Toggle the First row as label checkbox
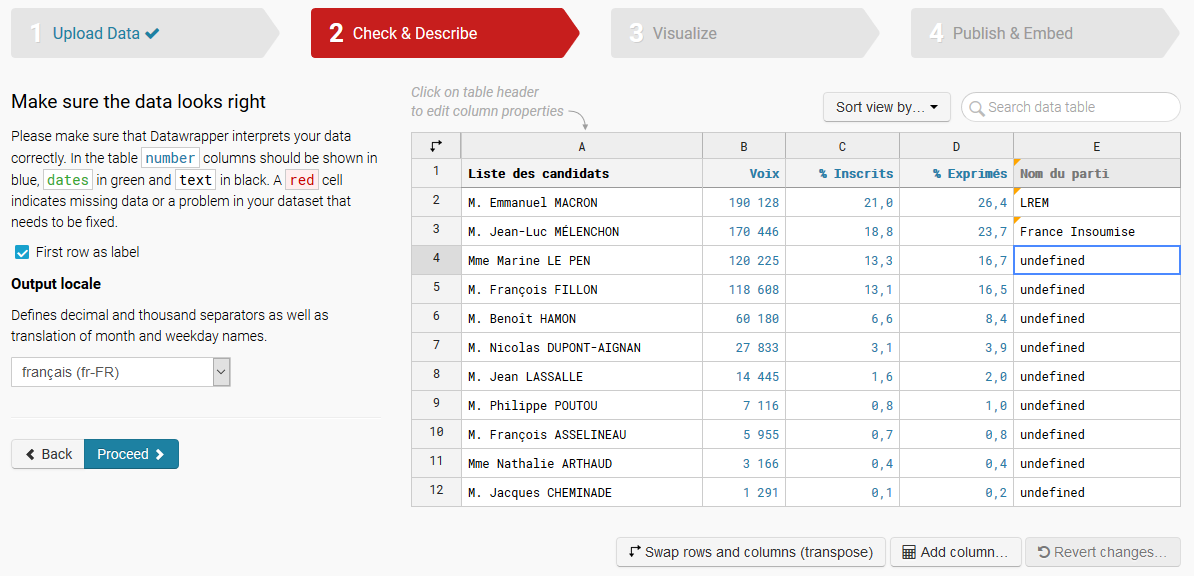The image size is (1194, 576). (22, 252)
